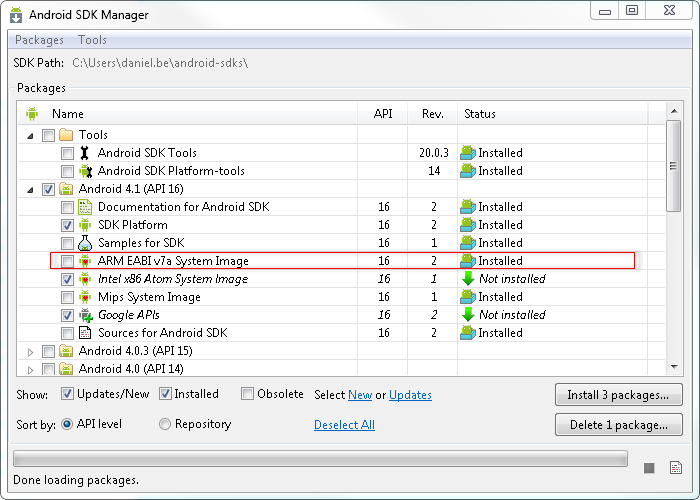Viewport: 700px width, 500px height.
Task: Click the Deselect All link
Action: pyautogui.click(x=344, y=425)
